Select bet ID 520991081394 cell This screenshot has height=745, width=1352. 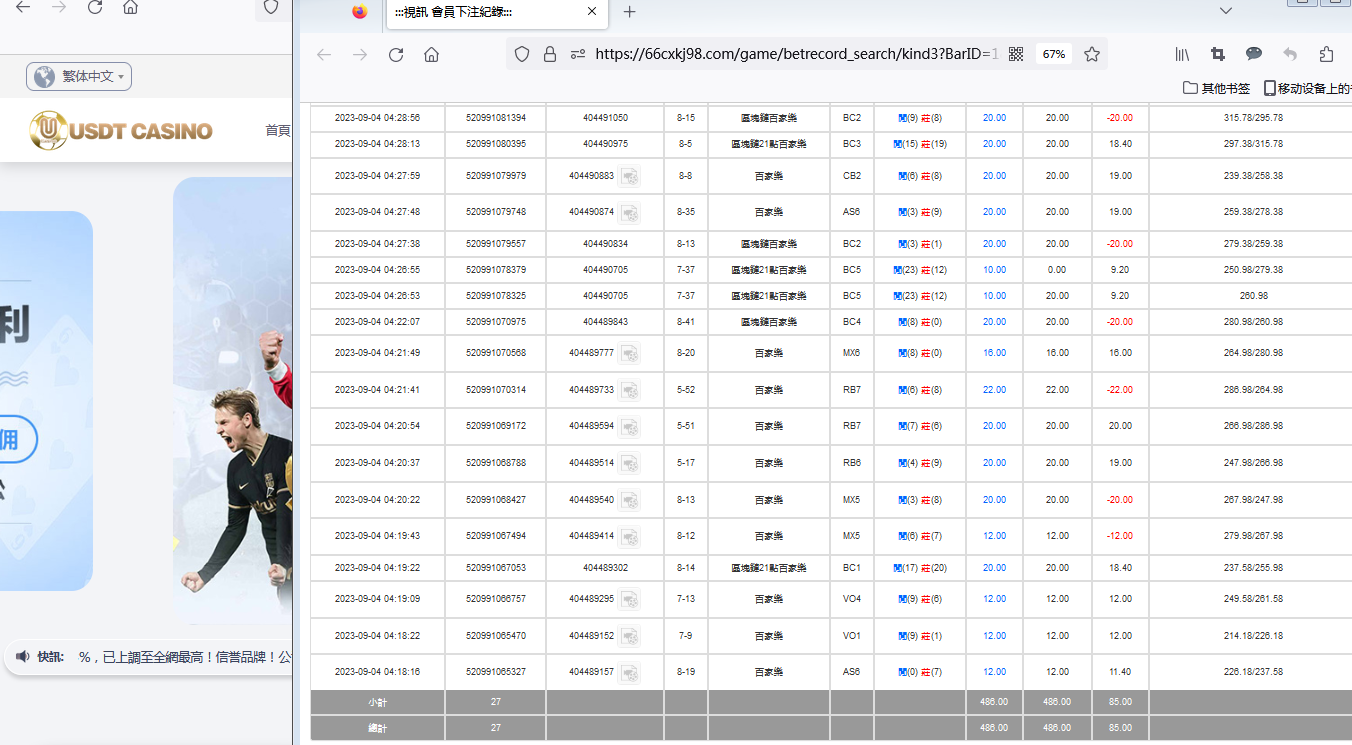[x=496, y=118]
